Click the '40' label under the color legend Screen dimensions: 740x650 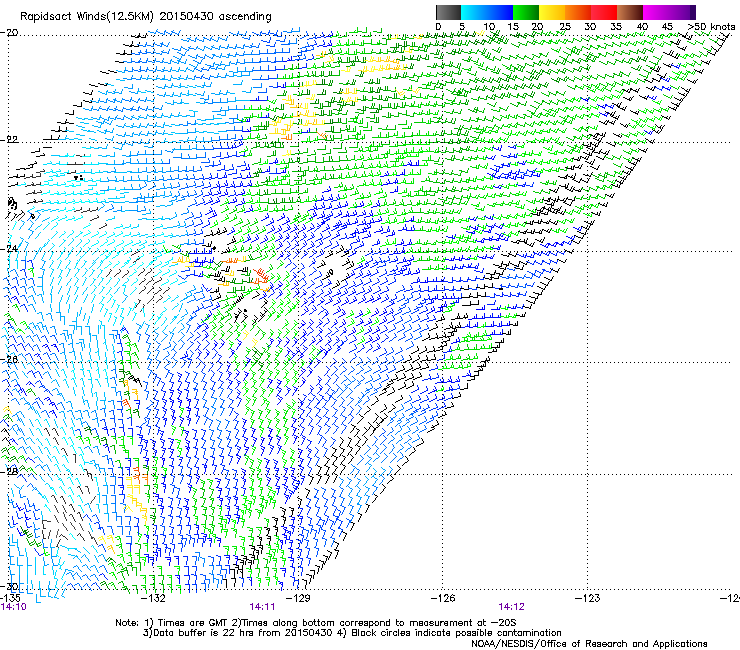coord(642,27)
